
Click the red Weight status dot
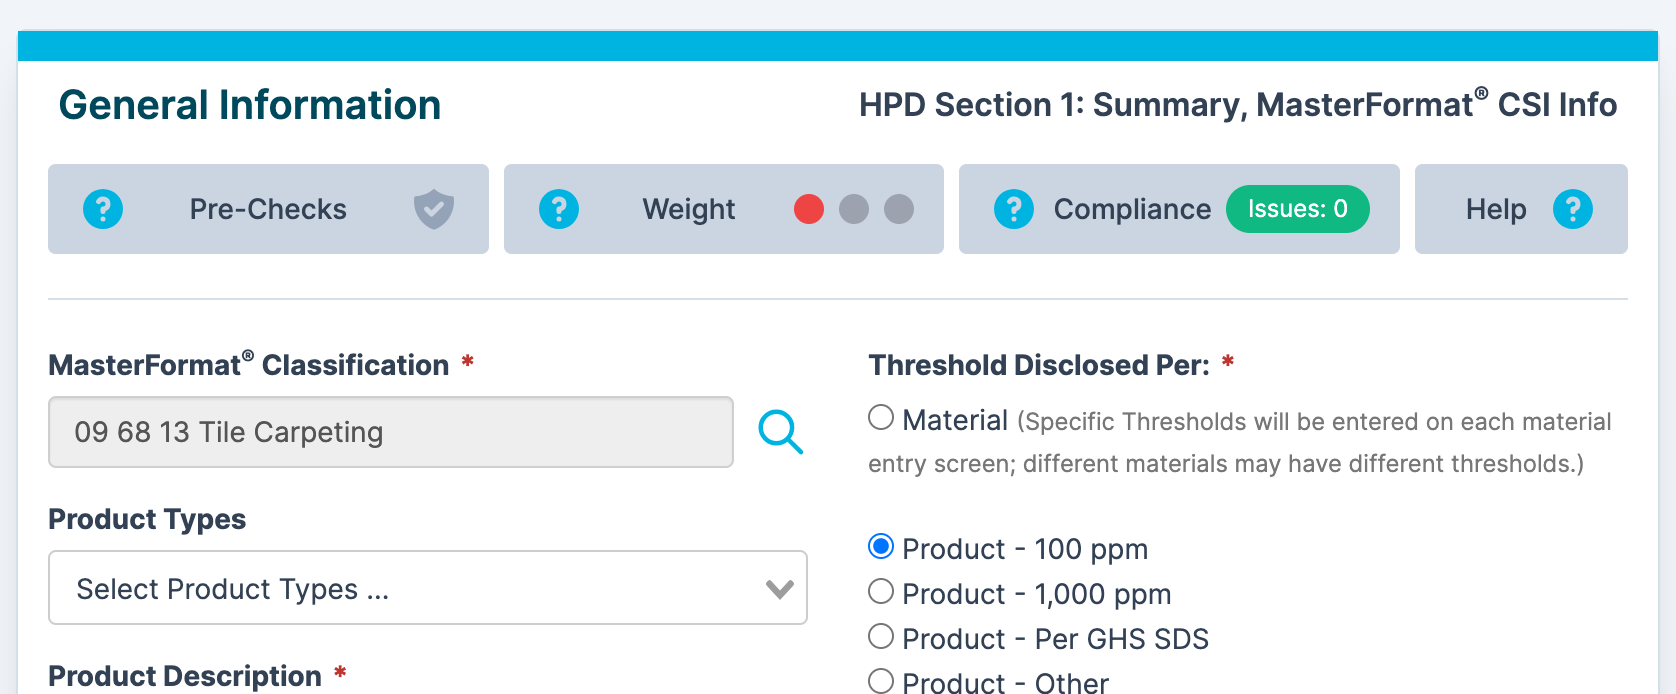[x=809, y=209]
